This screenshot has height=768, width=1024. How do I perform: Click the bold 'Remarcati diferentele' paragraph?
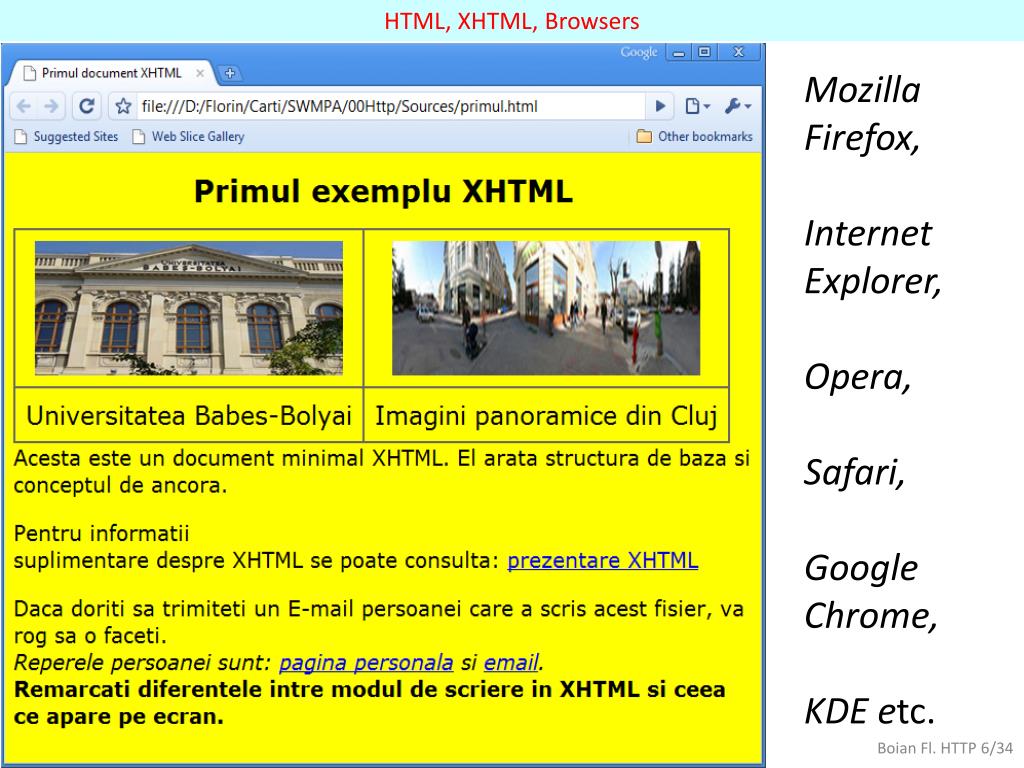coord(370,703)
